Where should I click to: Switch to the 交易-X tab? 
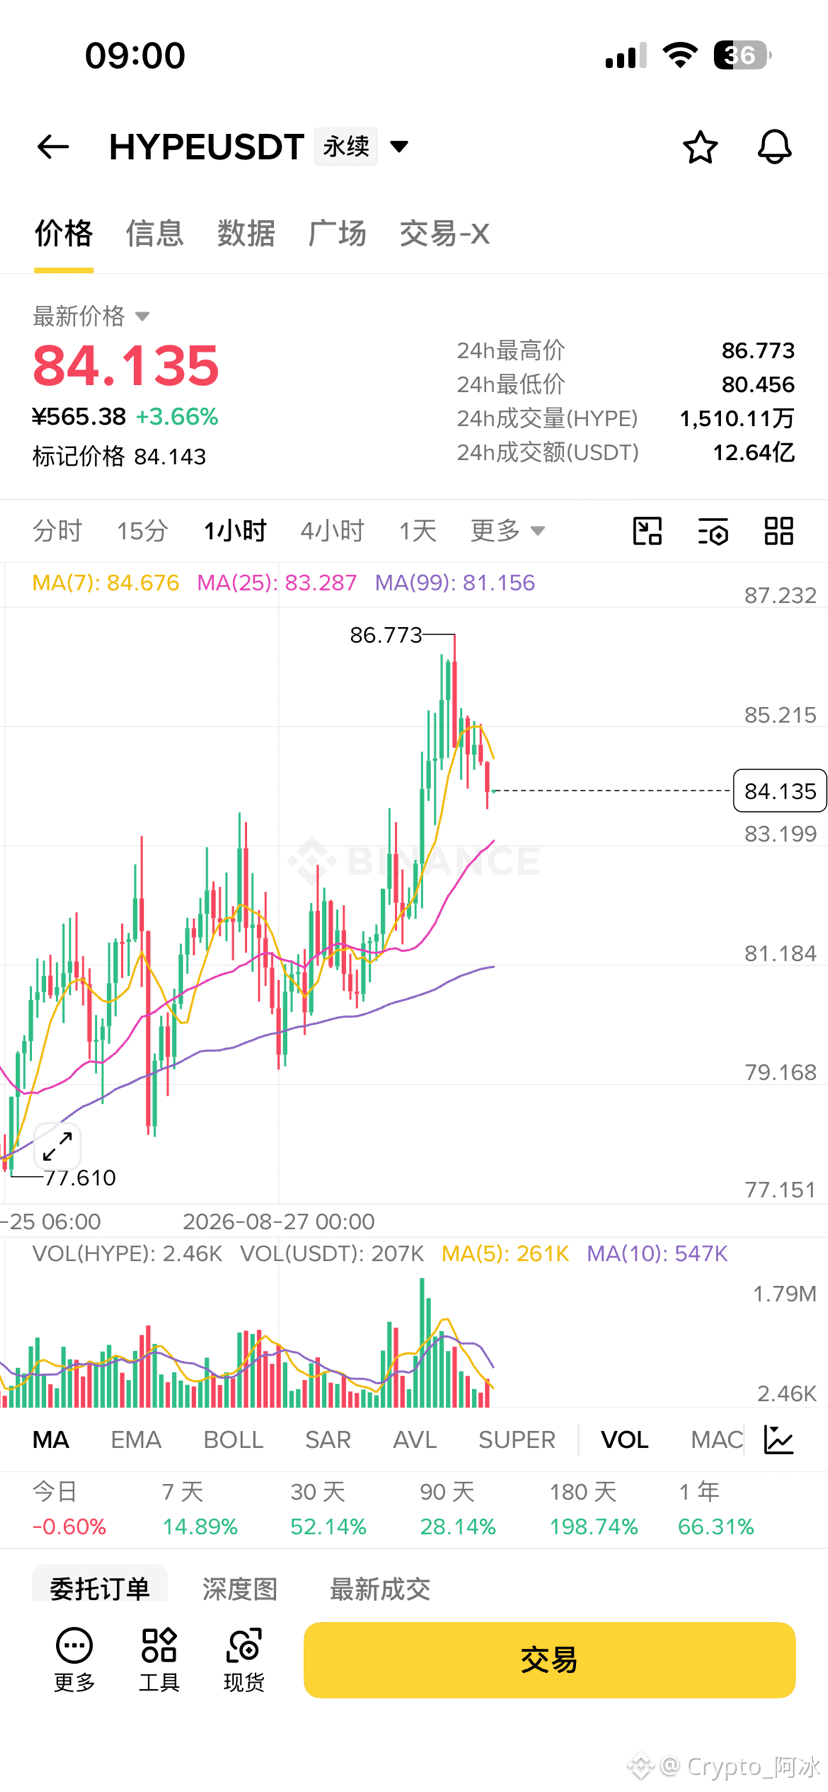(x=444, y=234)
